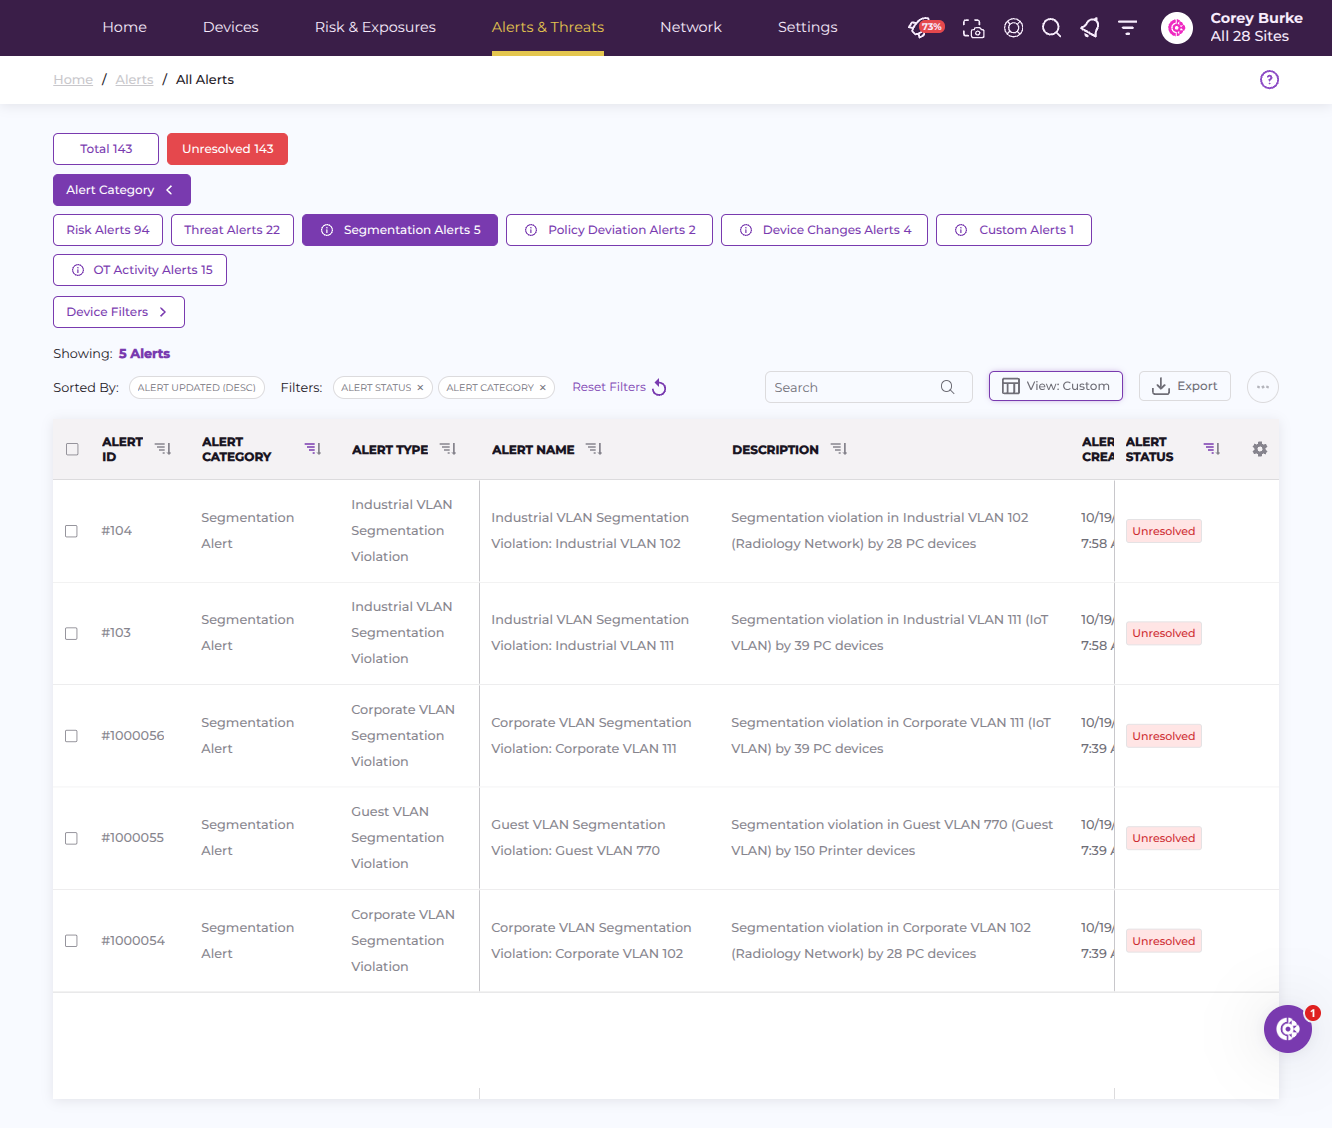The width and height of the screenshot is (1332, 1128).
Task: Toggle the select-all checkbox in table header
Action: pyautogui.click(x=72, y=449)
